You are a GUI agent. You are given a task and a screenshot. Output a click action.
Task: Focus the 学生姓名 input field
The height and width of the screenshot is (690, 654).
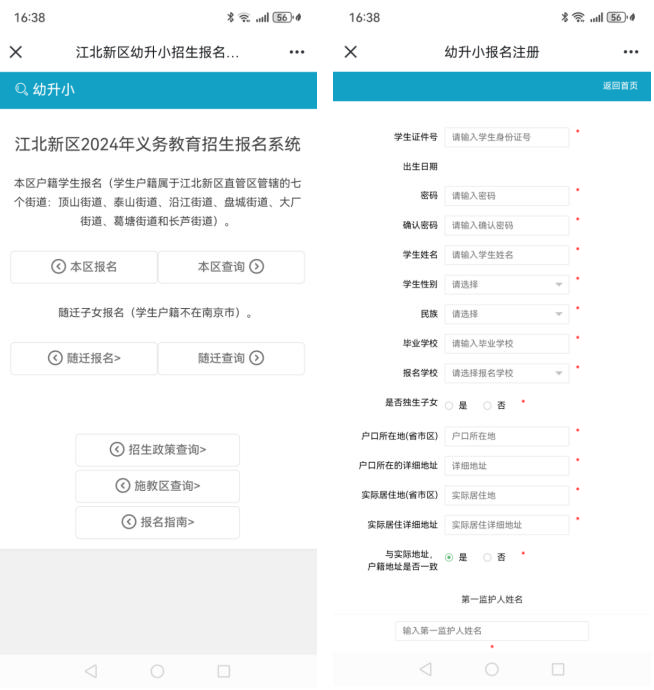[x=507, y=255]
